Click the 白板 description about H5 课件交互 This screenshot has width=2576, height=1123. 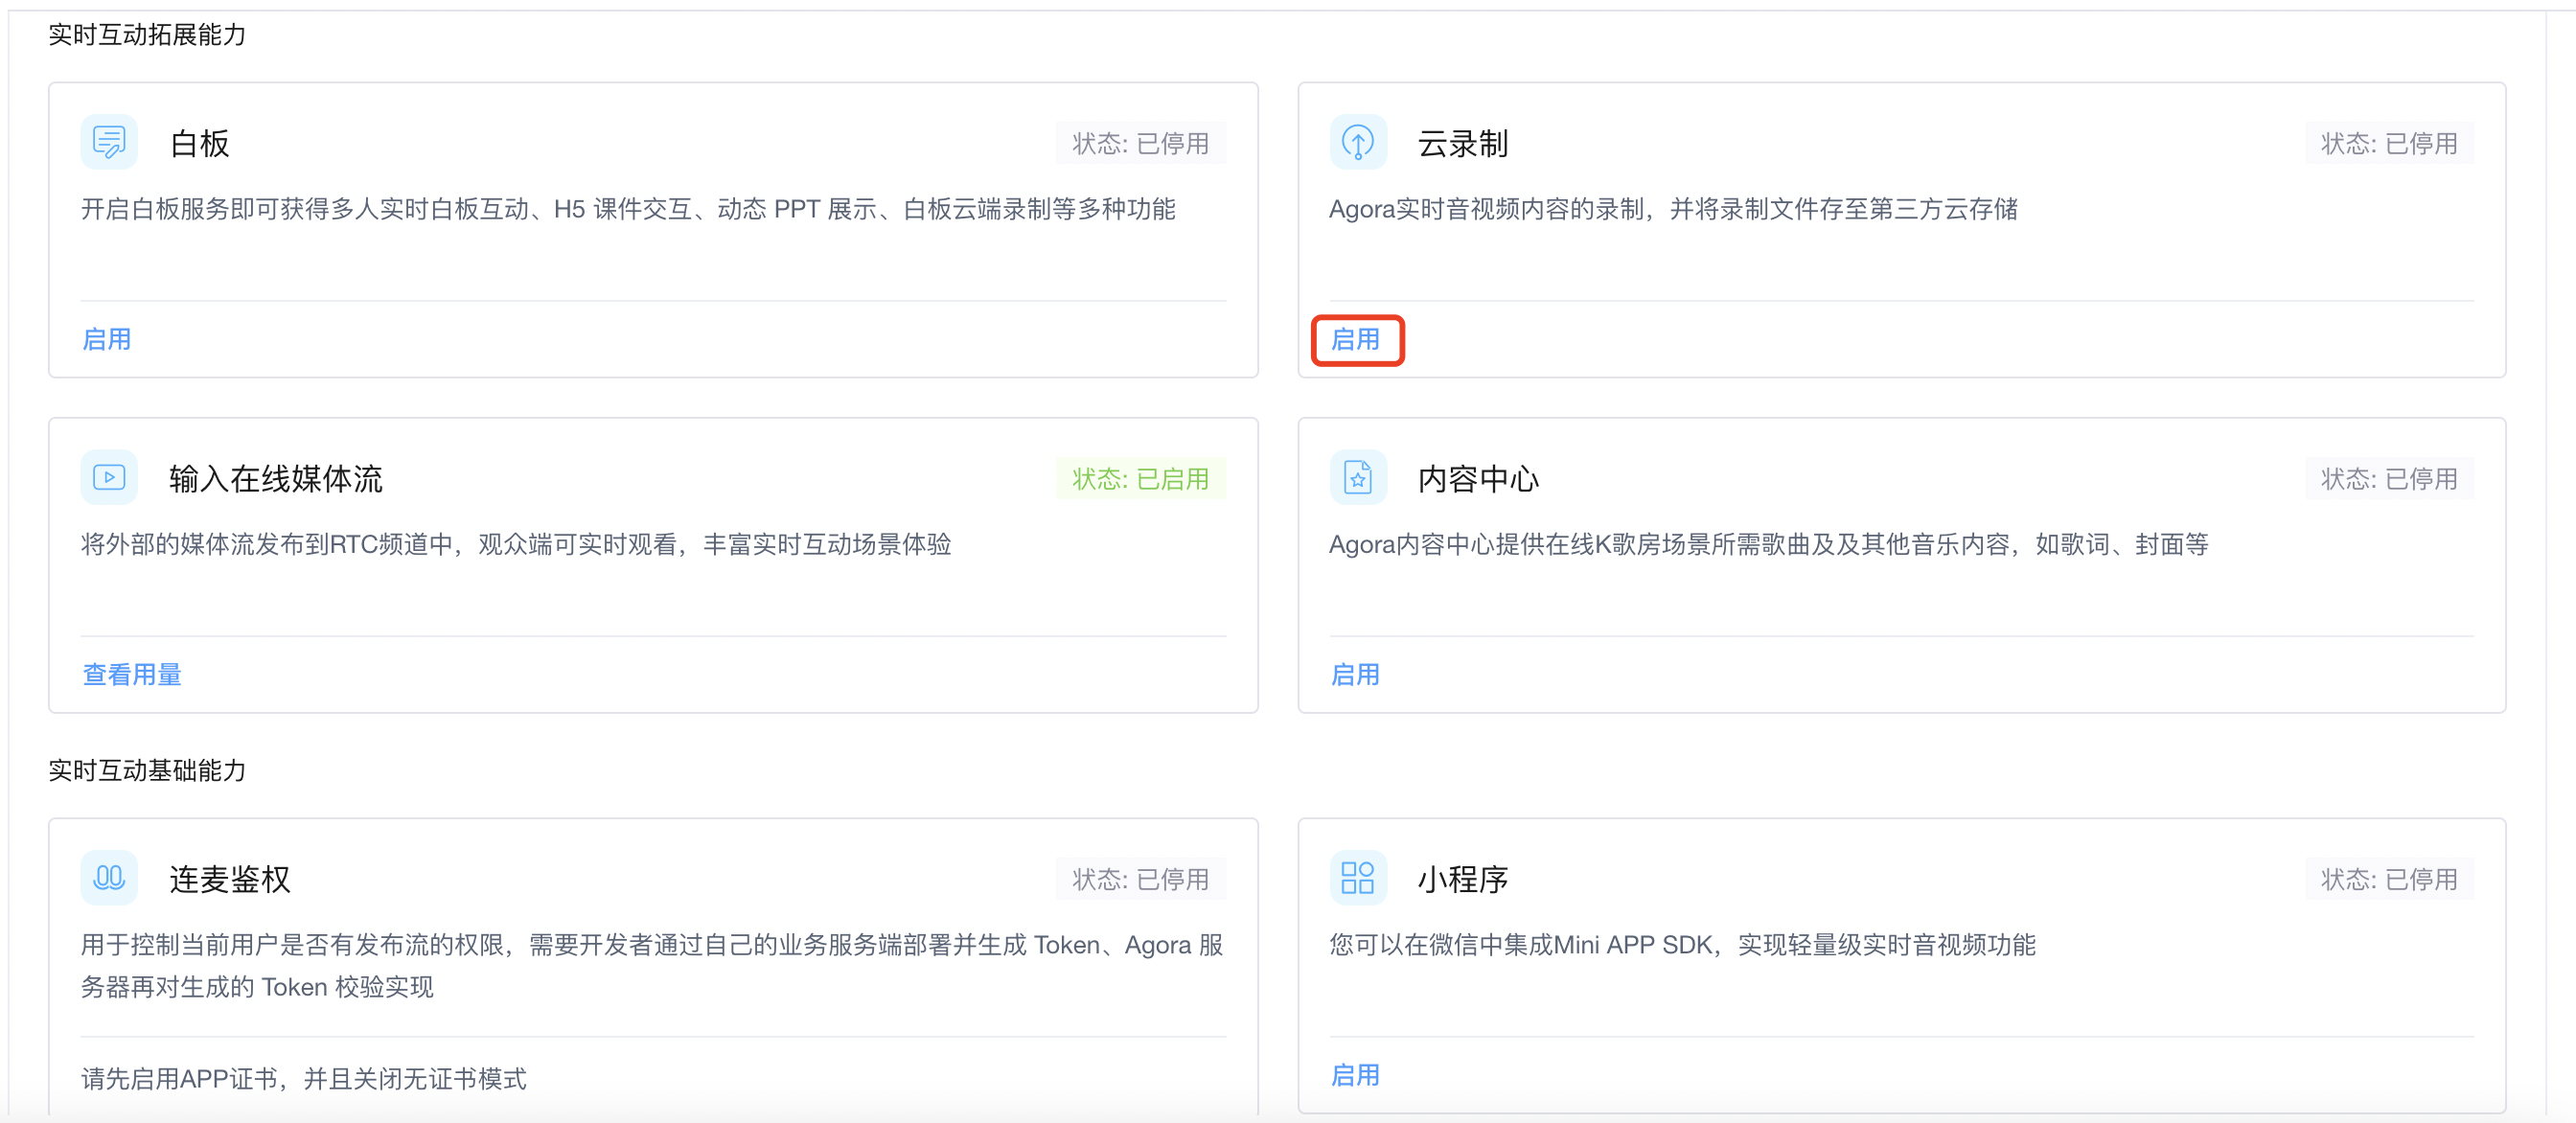click(x=628, y=208)
